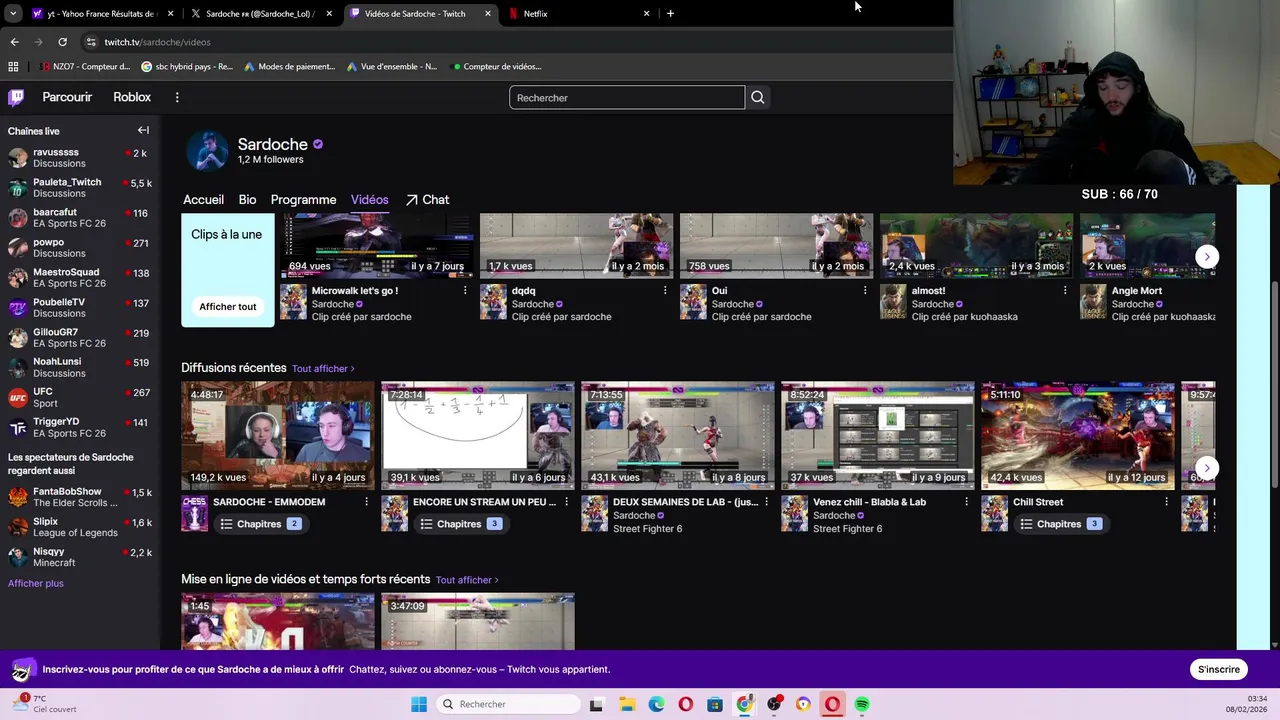Image resolution: width=1280 pixels, height=720 pixels.
Task: Open Microsoft Edge from taskbar
Action: click(x=656, y=704)
